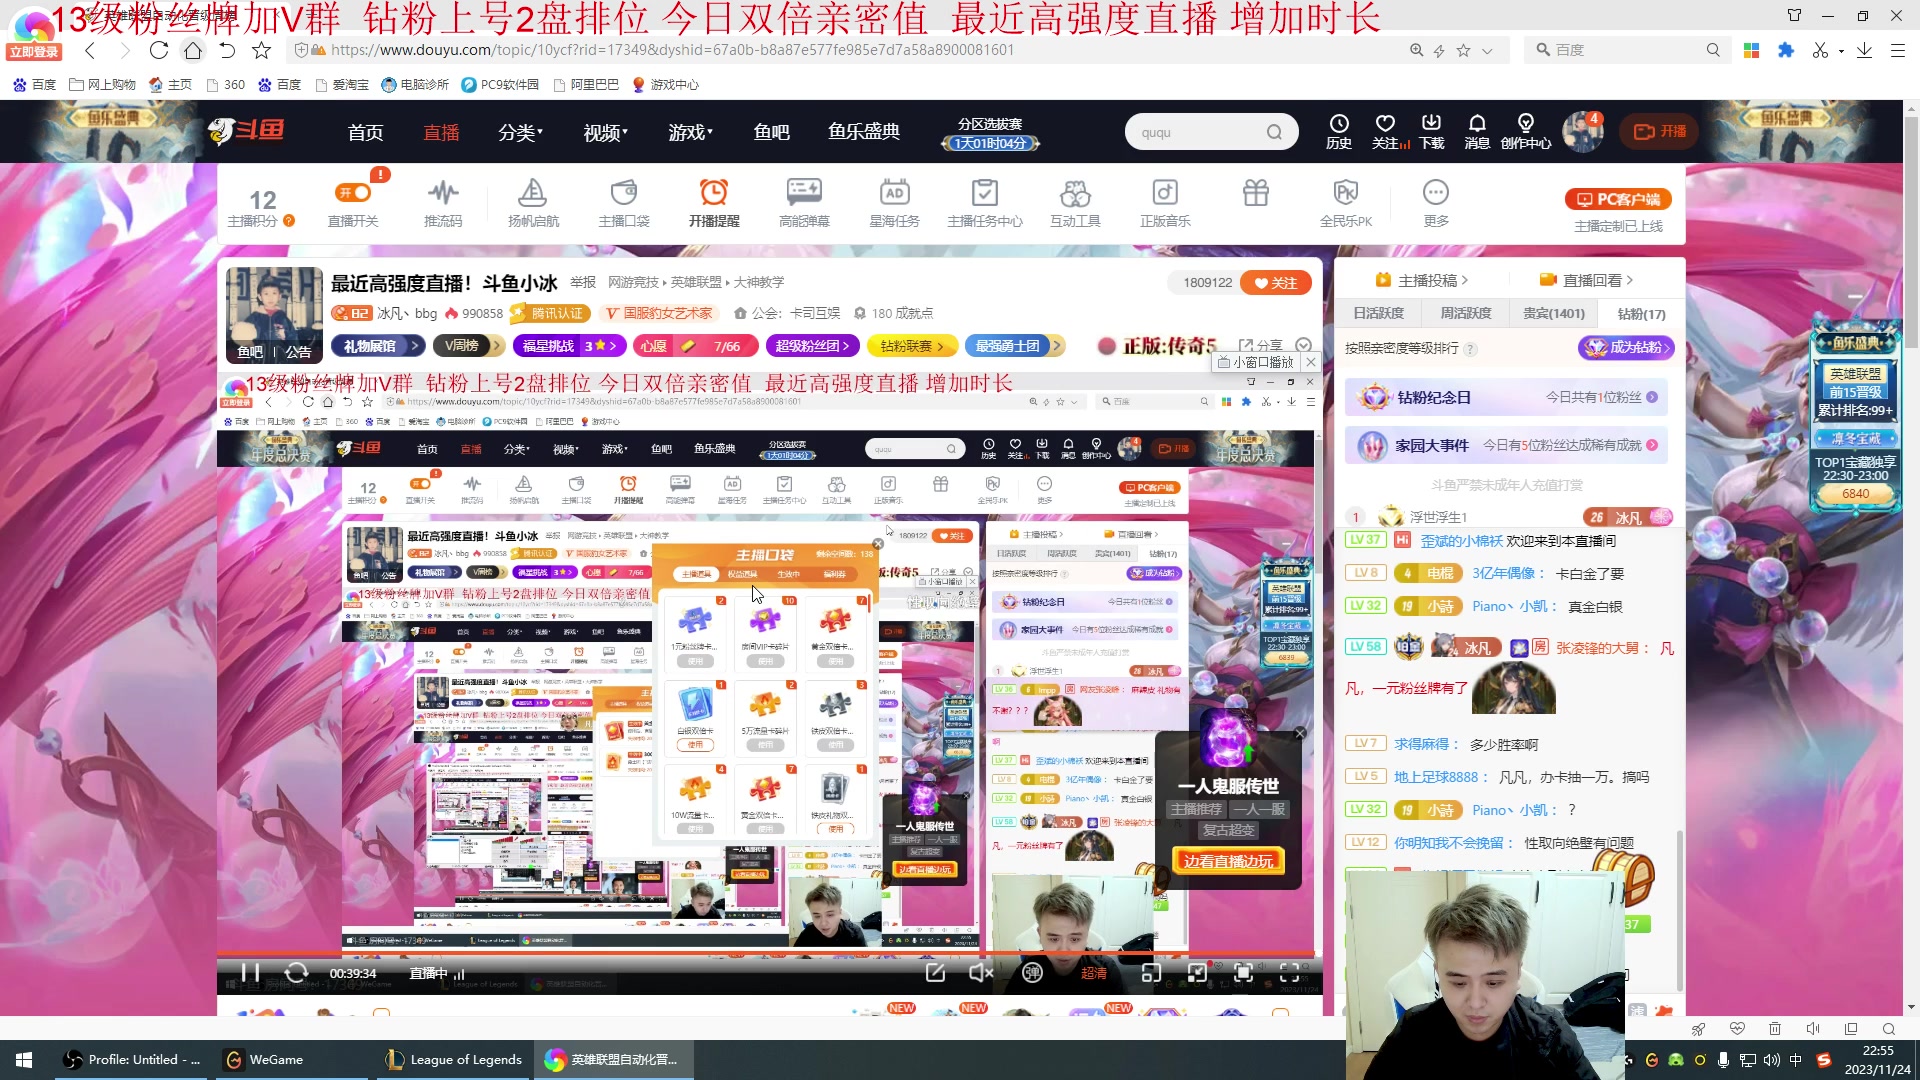
Task: Click the 百度 browser search box
Action: pyautogui.click(x=1625, y=50)
